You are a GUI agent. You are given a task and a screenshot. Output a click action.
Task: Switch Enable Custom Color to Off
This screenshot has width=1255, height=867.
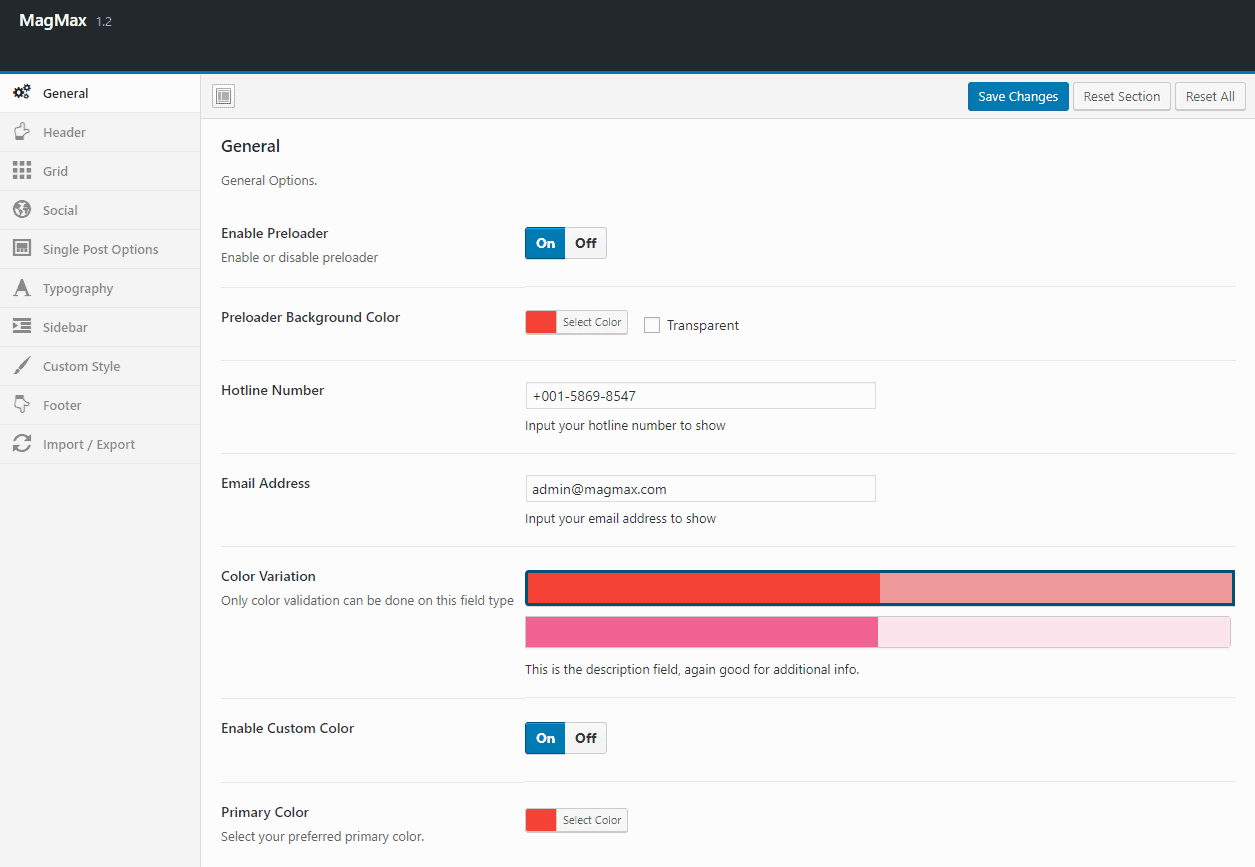click(586, 738)
